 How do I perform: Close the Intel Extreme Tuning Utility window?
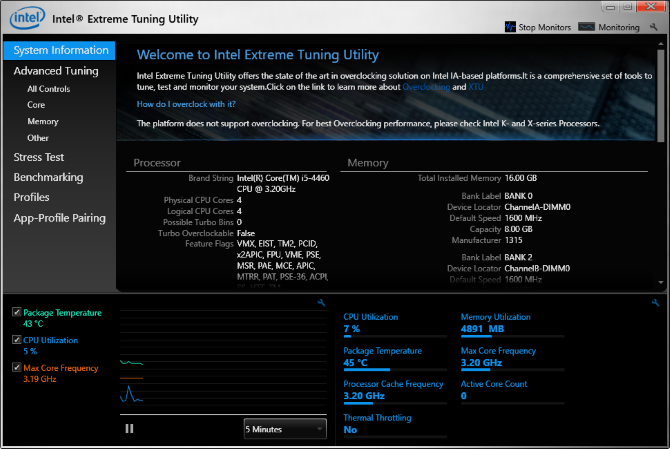tap(651, 6)
